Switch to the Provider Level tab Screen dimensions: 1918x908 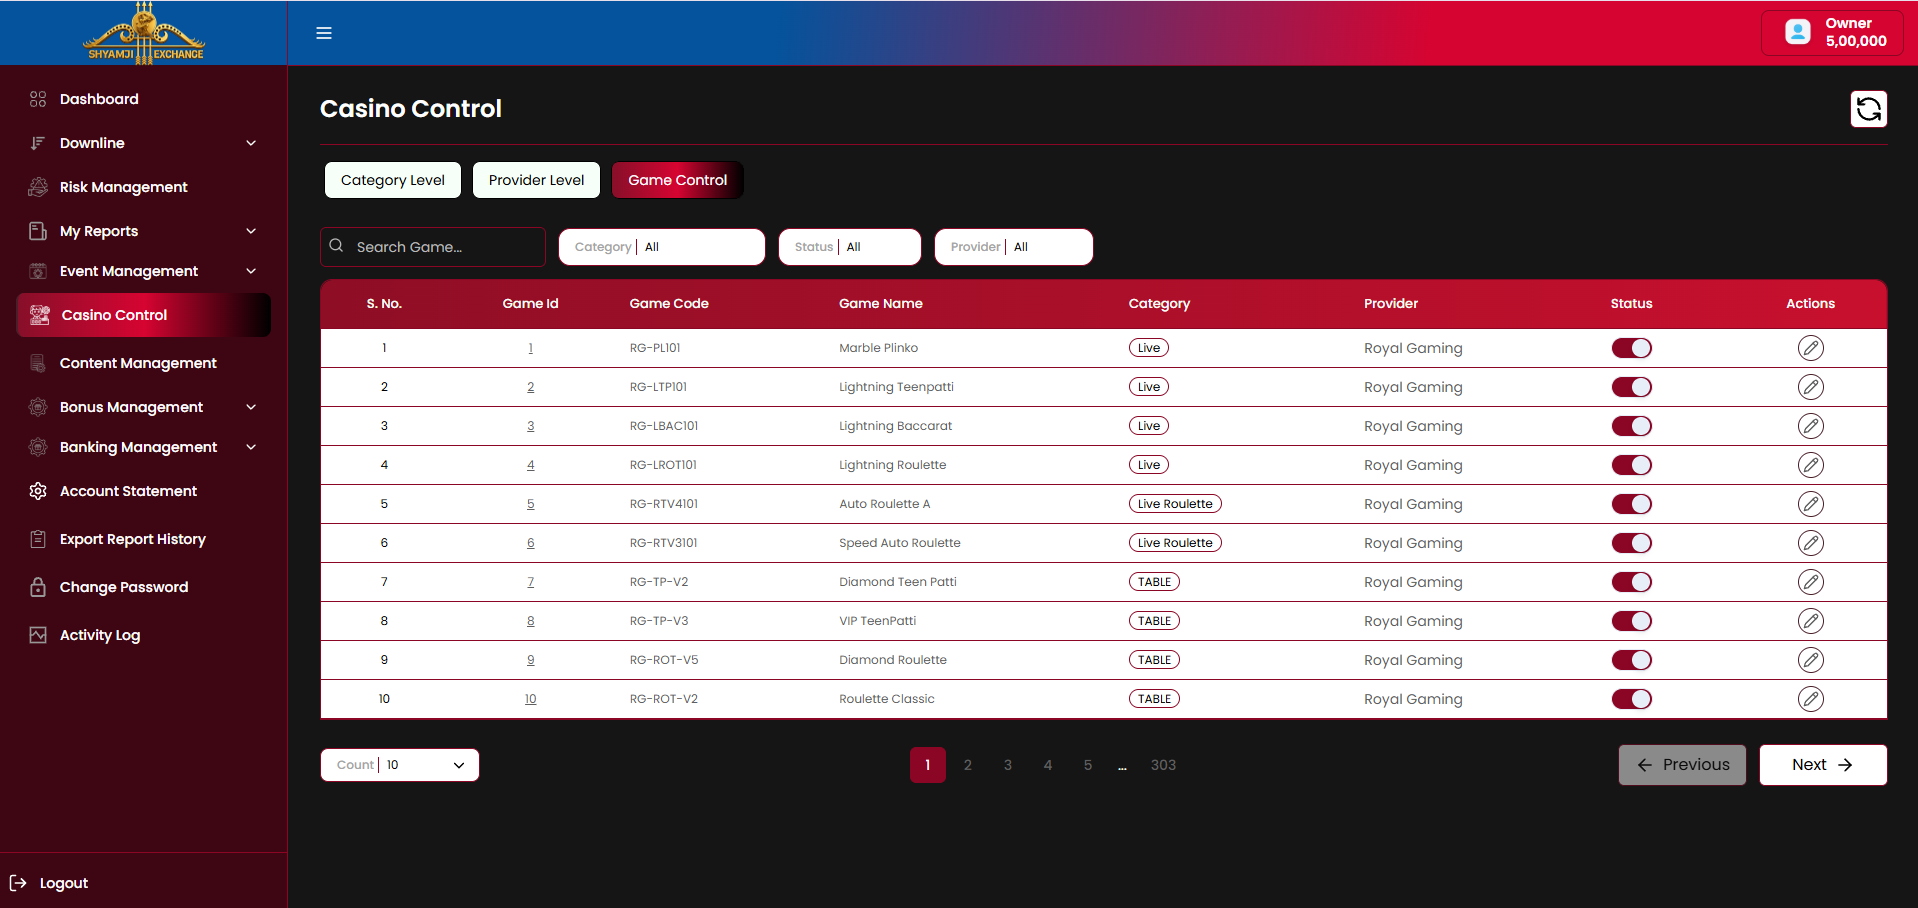536,180
